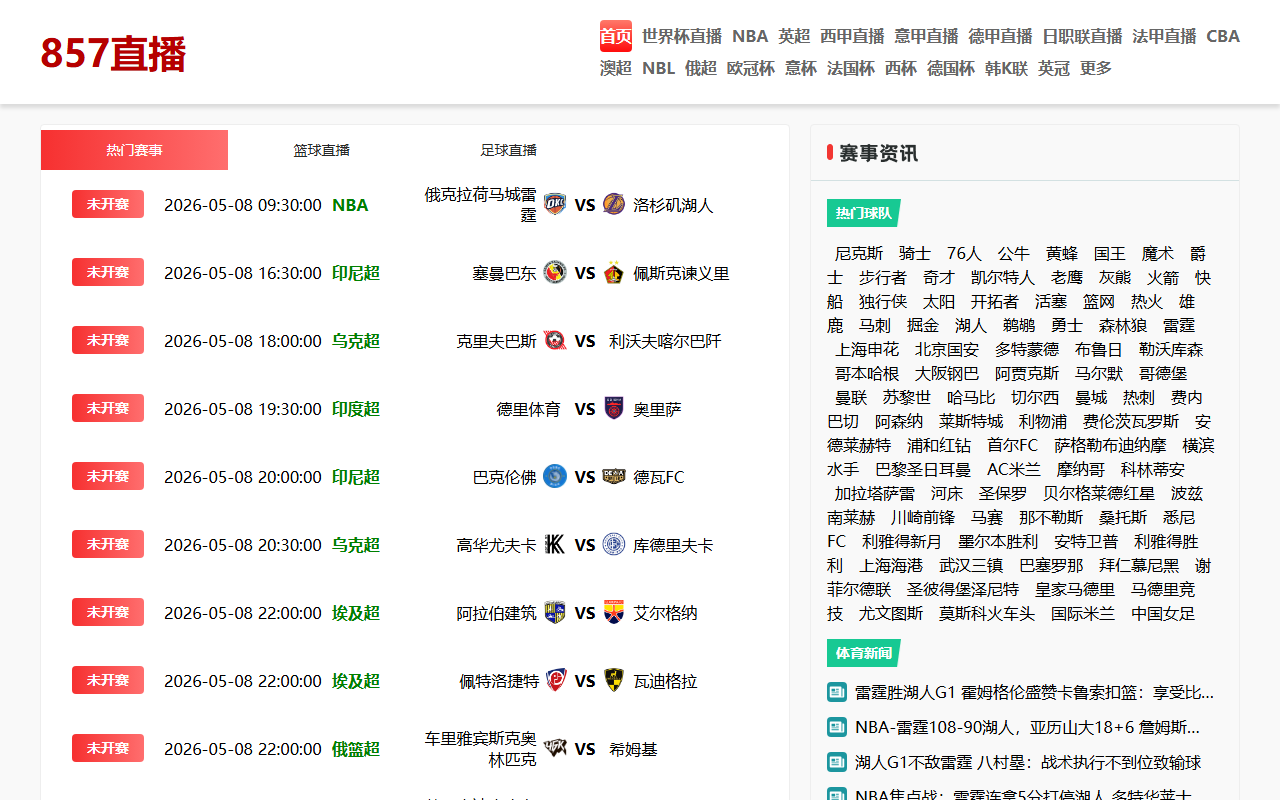
Task: Click match time 2026-05-08 09:30:00
Action: [x=243, y=205]
